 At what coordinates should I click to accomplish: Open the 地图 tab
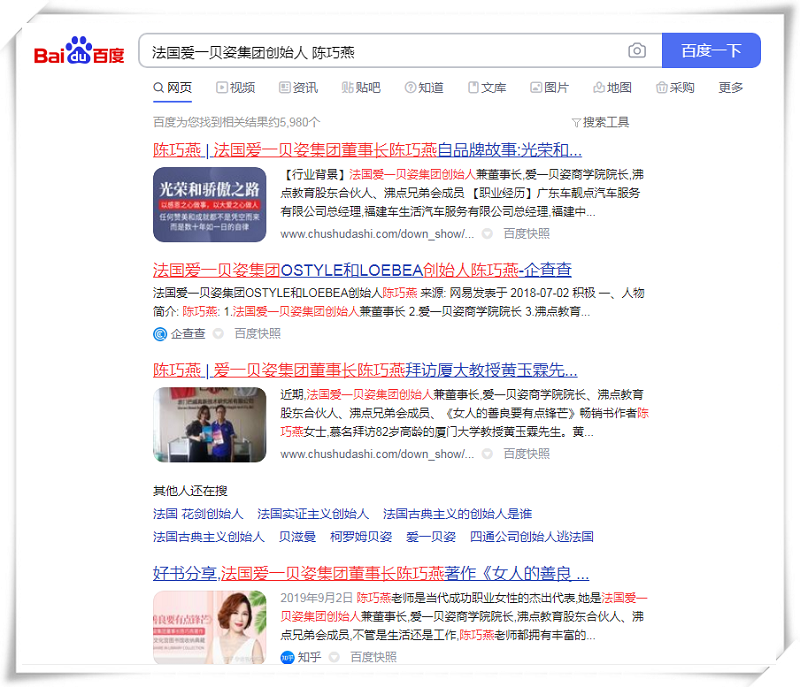(611, 88)
